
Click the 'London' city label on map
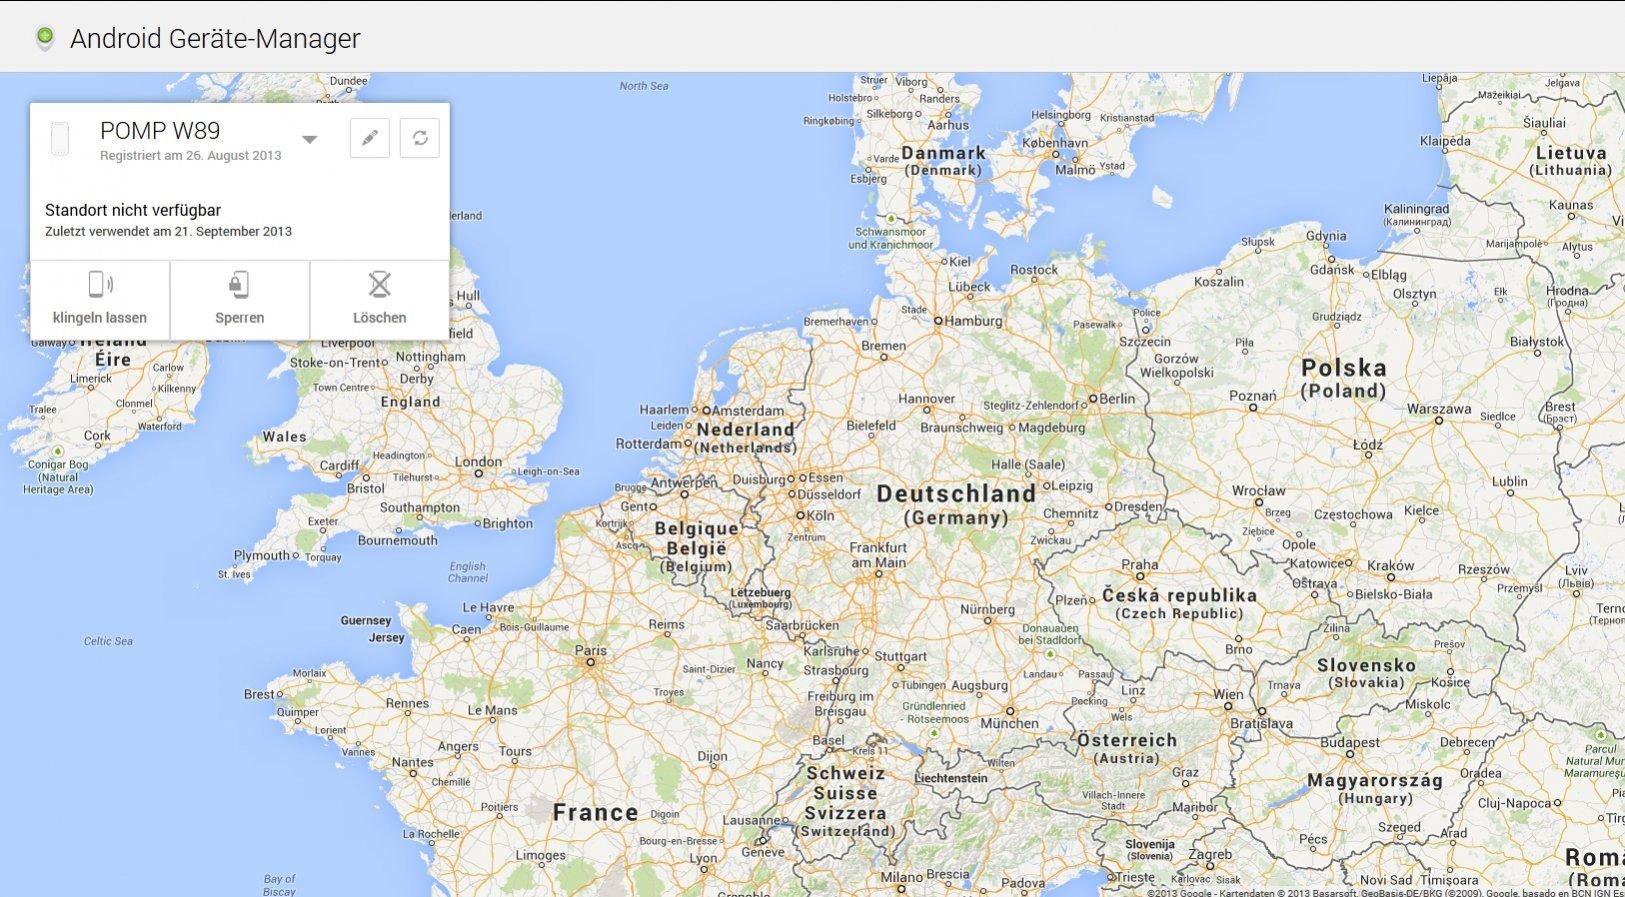478,462
